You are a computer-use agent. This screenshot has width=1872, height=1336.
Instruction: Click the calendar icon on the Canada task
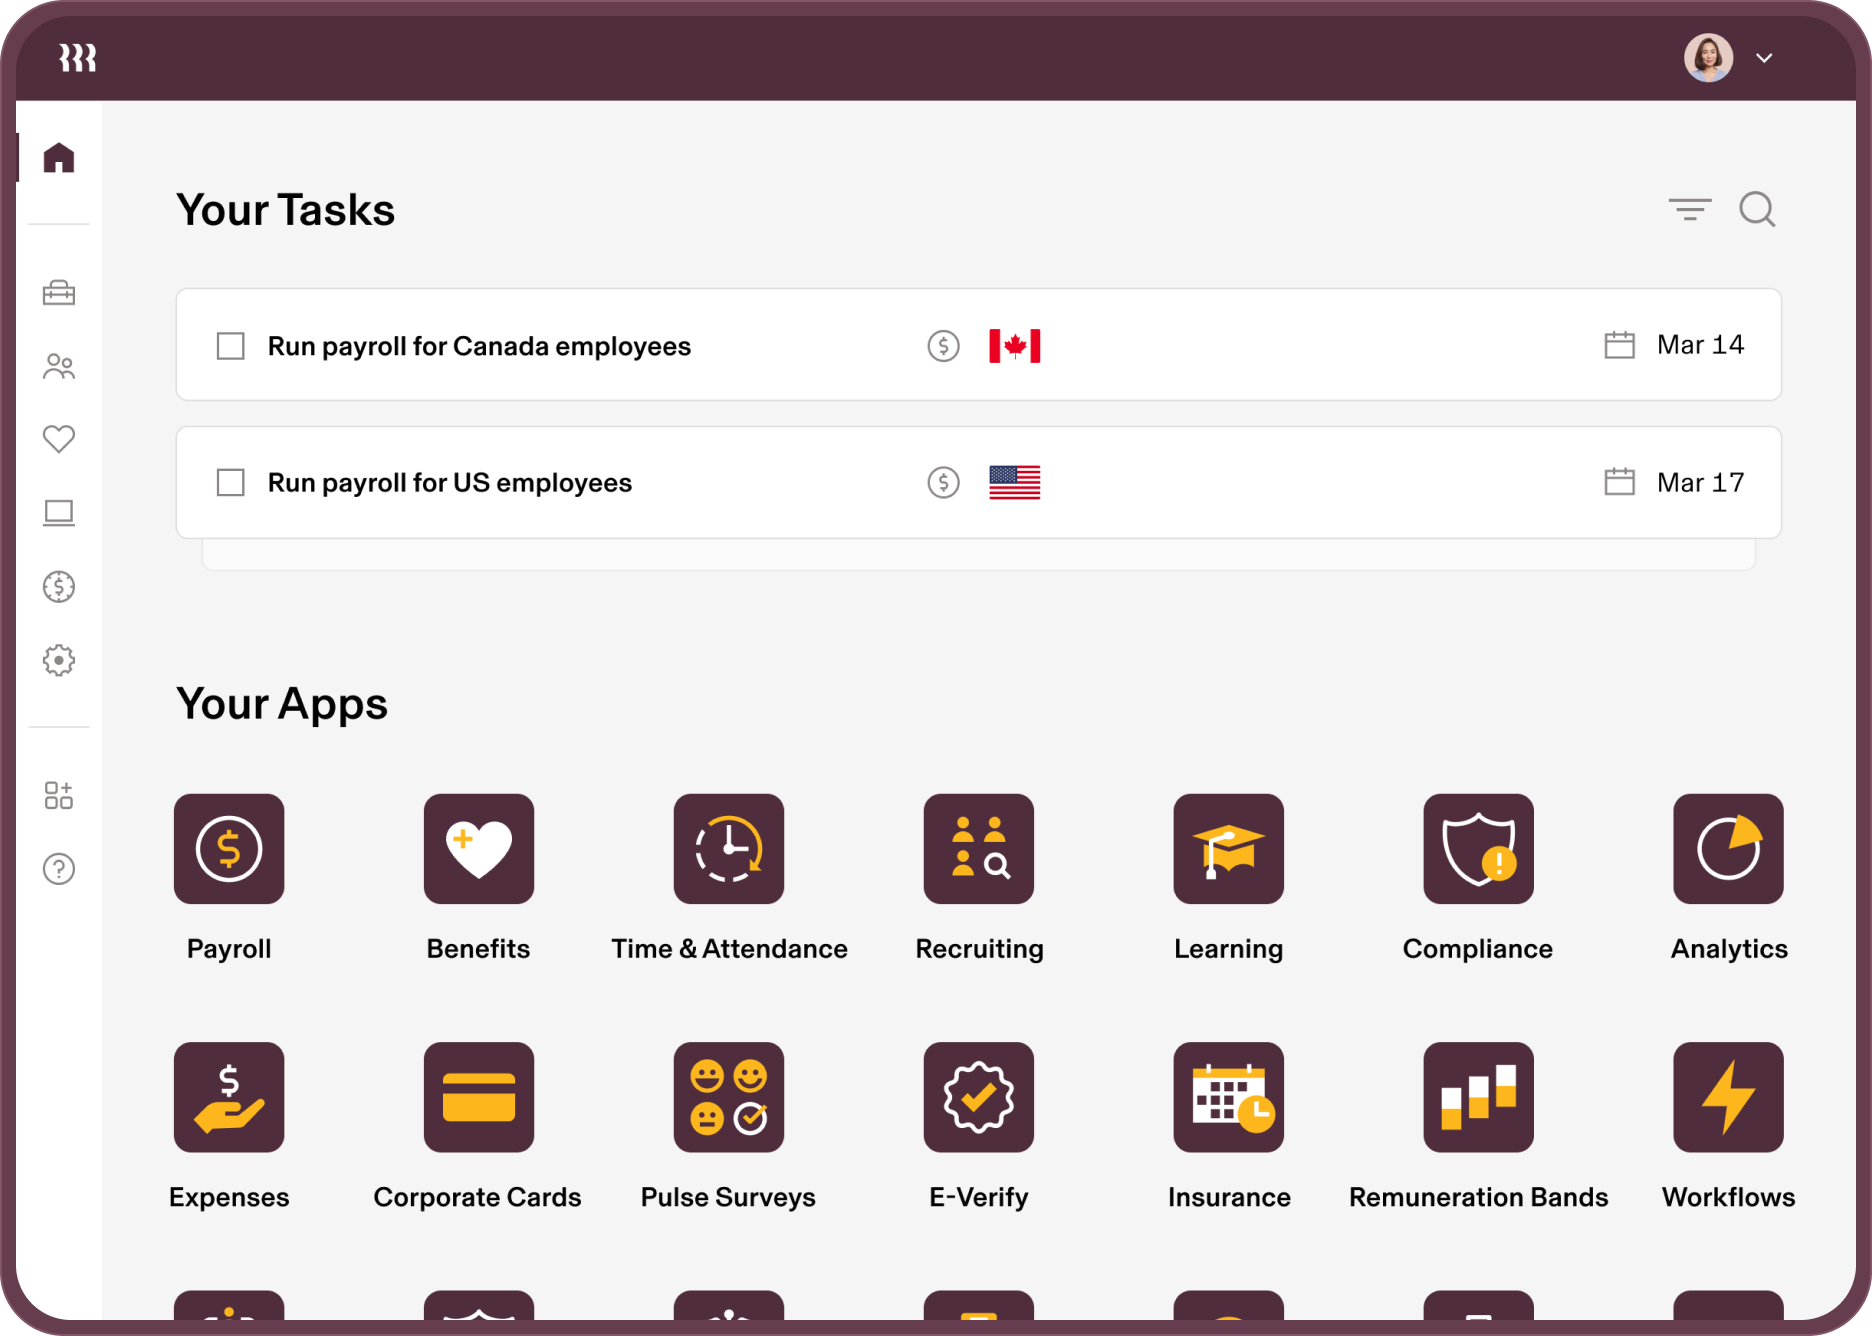(x=1617, y=344)
